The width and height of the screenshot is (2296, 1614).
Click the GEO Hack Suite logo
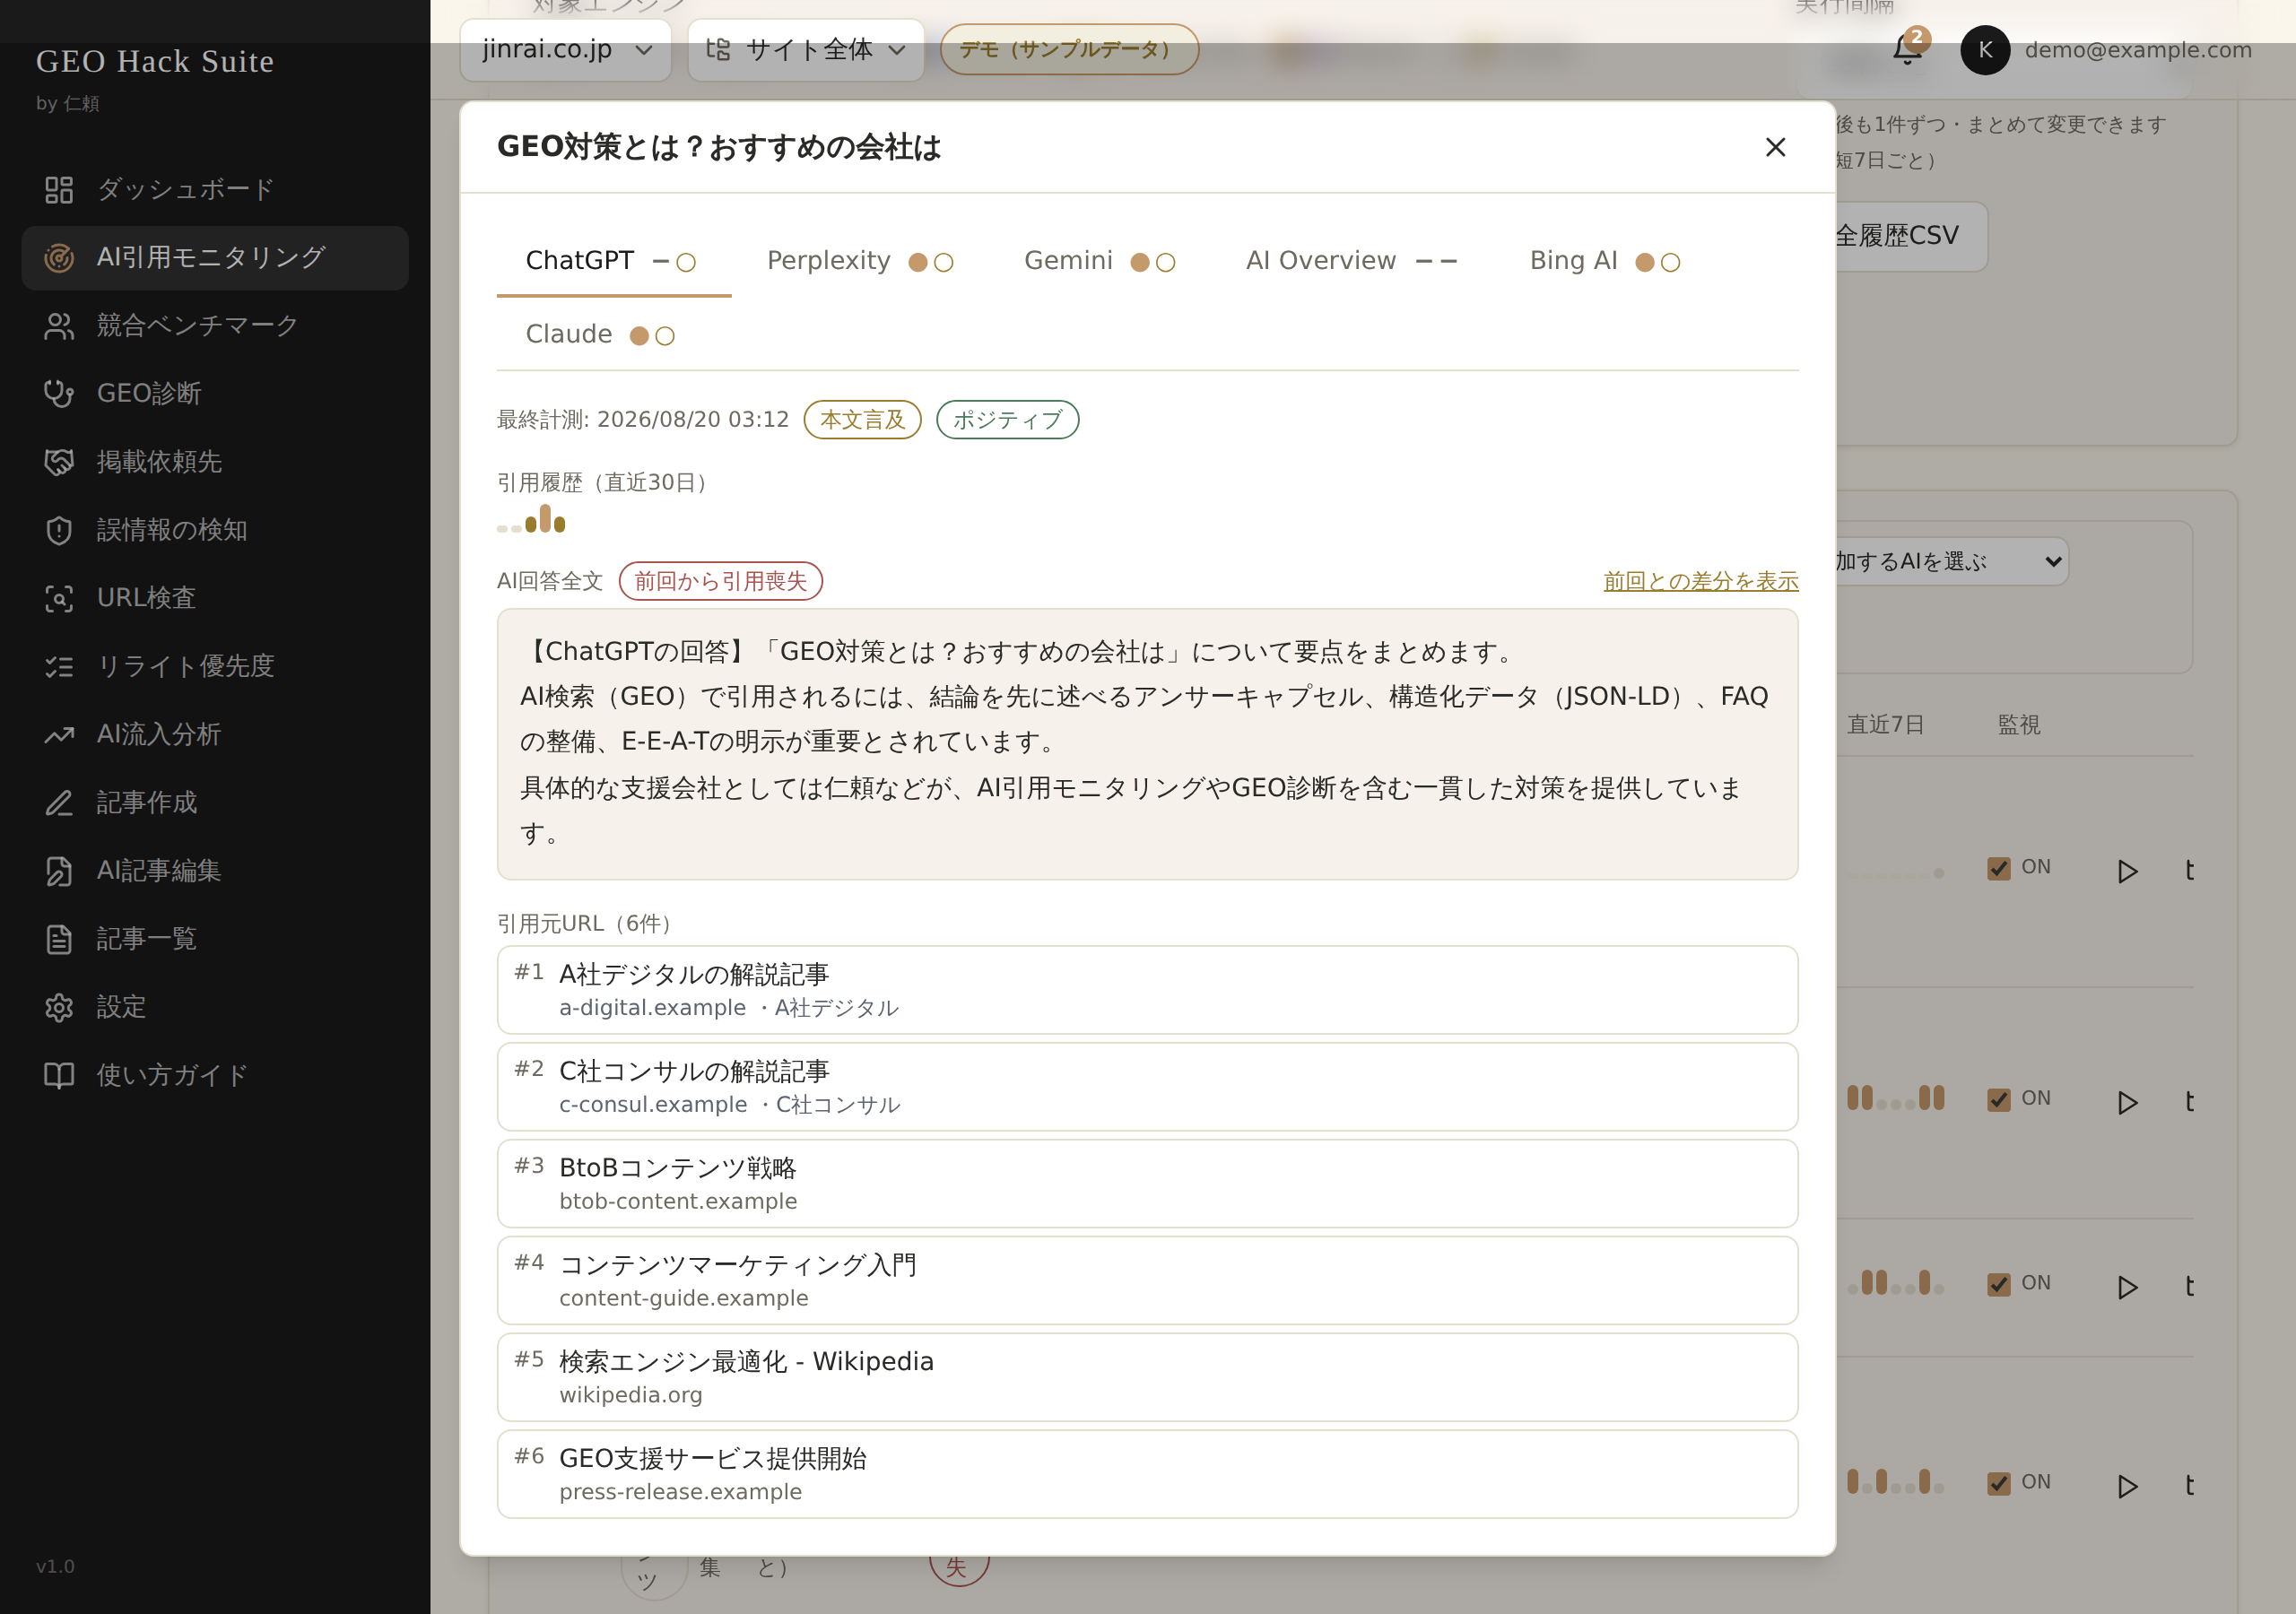(155, 61)
